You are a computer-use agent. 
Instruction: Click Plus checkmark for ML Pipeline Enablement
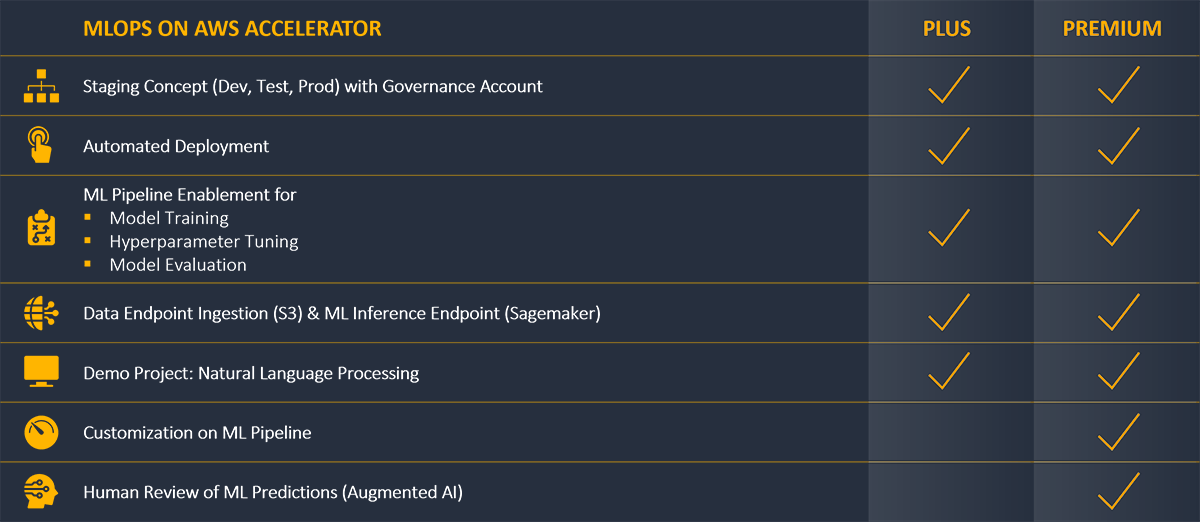(949, 228)
